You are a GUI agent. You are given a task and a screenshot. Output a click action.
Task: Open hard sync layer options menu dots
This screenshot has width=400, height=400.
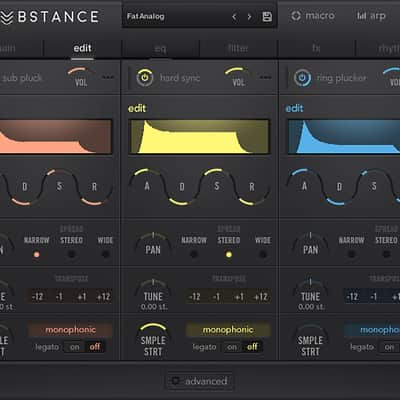[266, 78]
